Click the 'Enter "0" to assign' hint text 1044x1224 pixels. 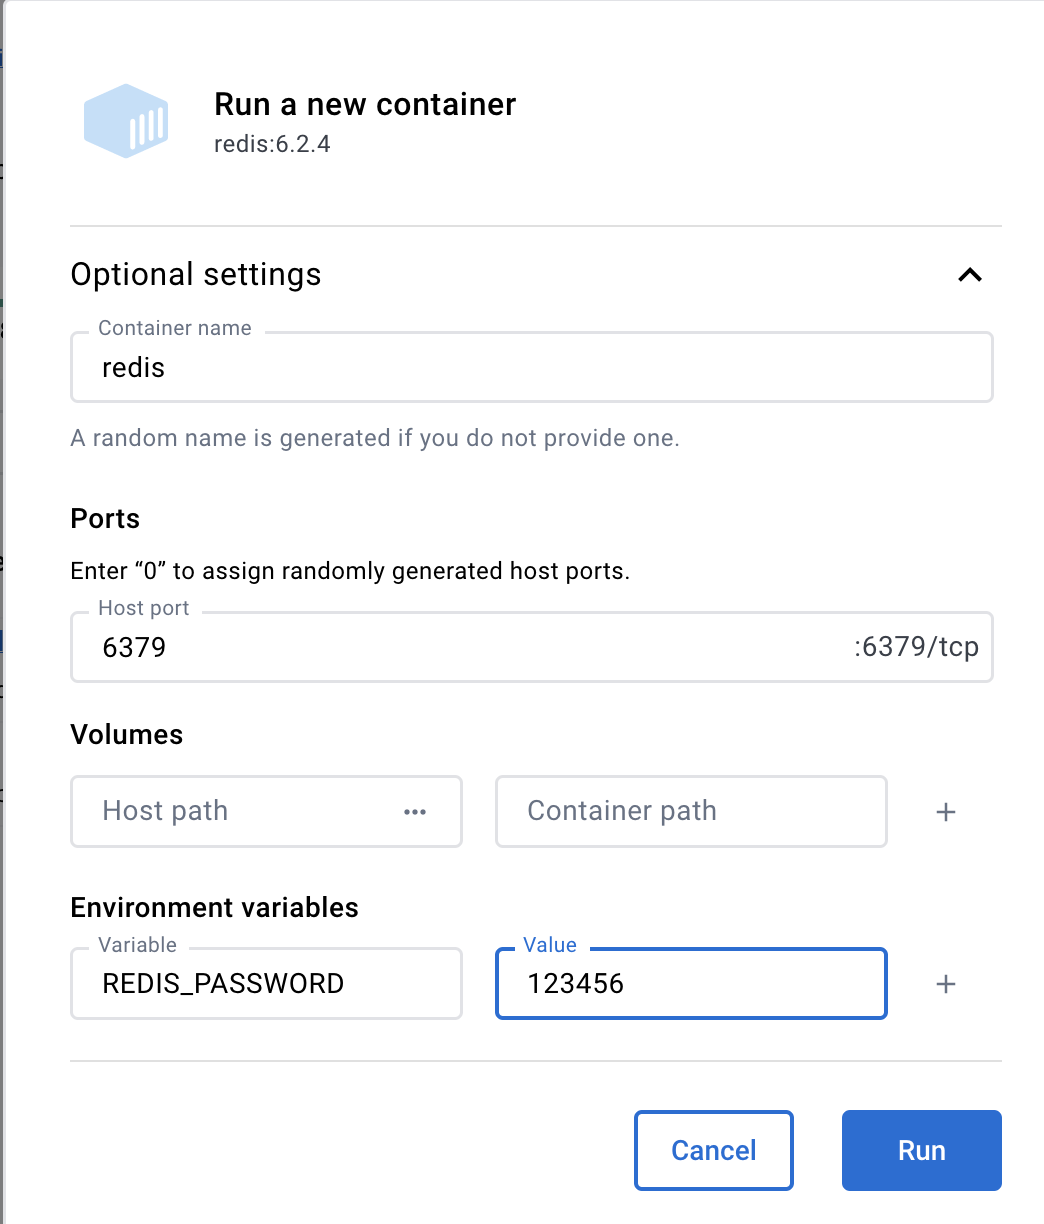[350, 572]
